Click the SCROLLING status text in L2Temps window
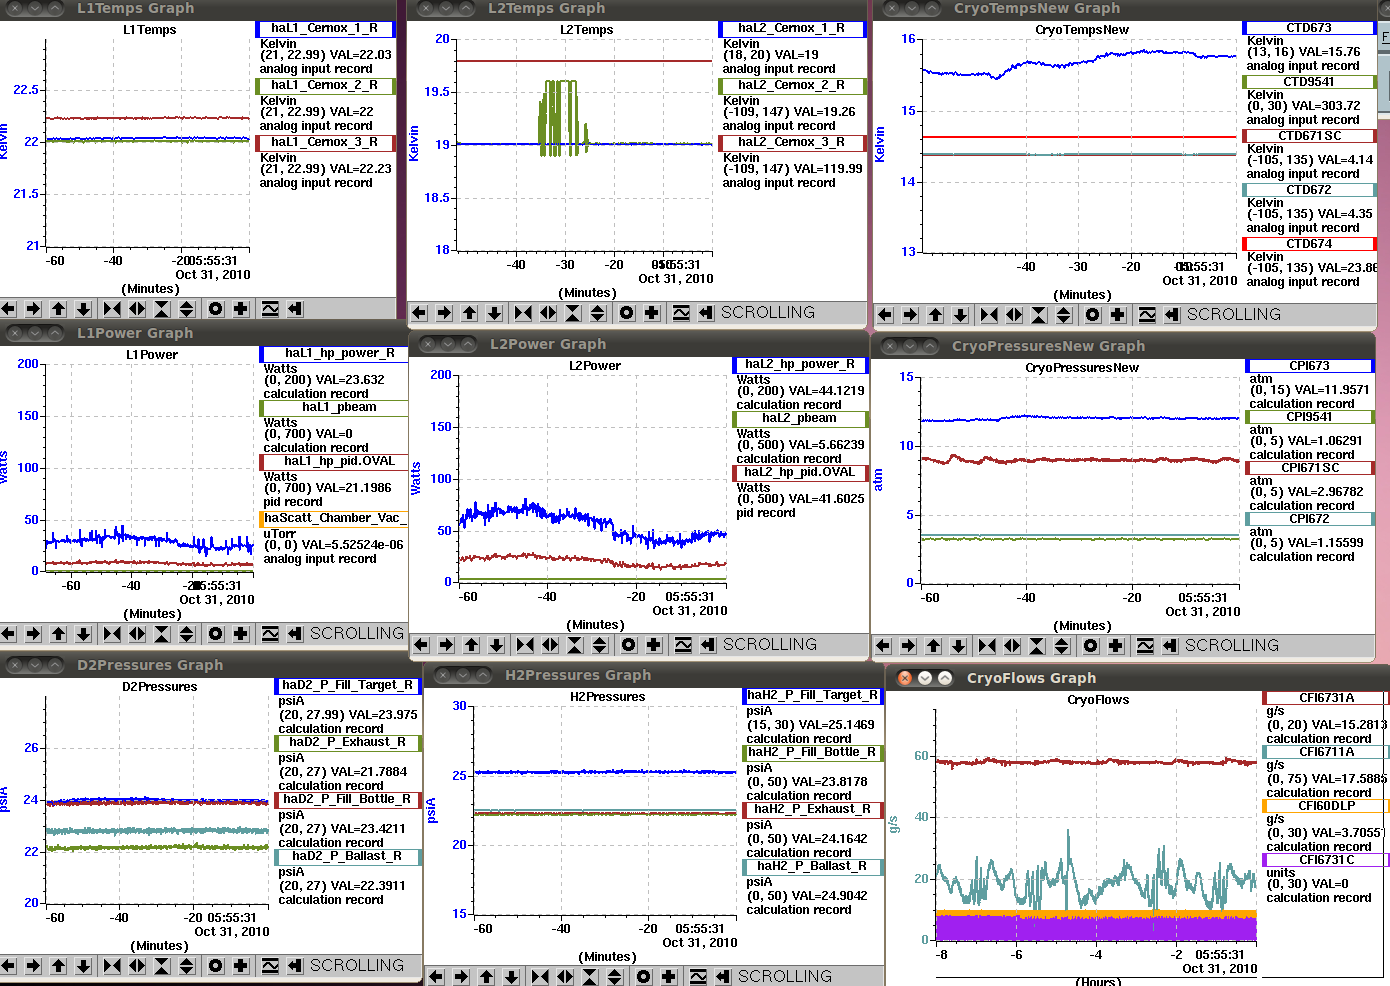This screenshot has height=986, width=1390. click(x=768, y=313)
